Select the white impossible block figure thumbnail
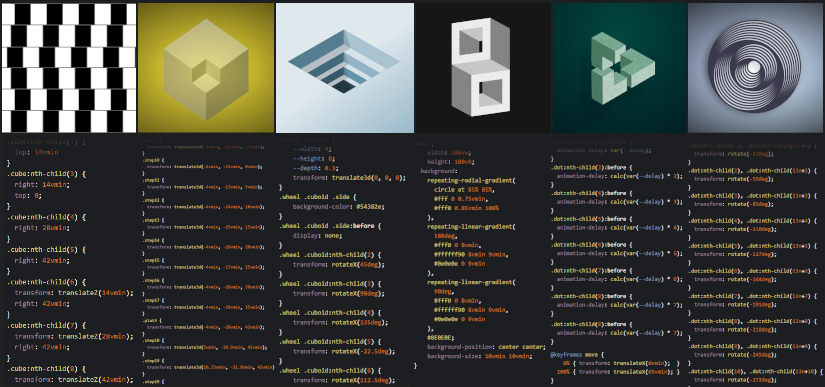 tap(482, 68)
